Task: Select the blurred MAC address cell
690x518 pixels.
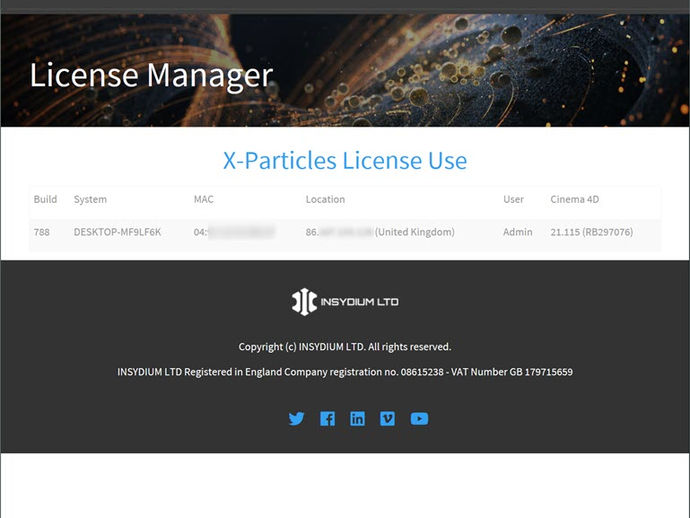Action: [235, 232]
